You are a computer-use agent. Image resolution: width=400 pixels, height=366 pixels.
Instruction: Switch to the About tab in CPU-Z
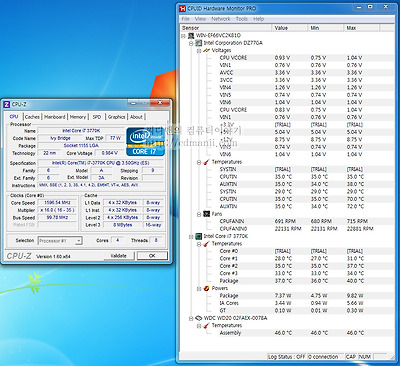[x=136, y=117]
